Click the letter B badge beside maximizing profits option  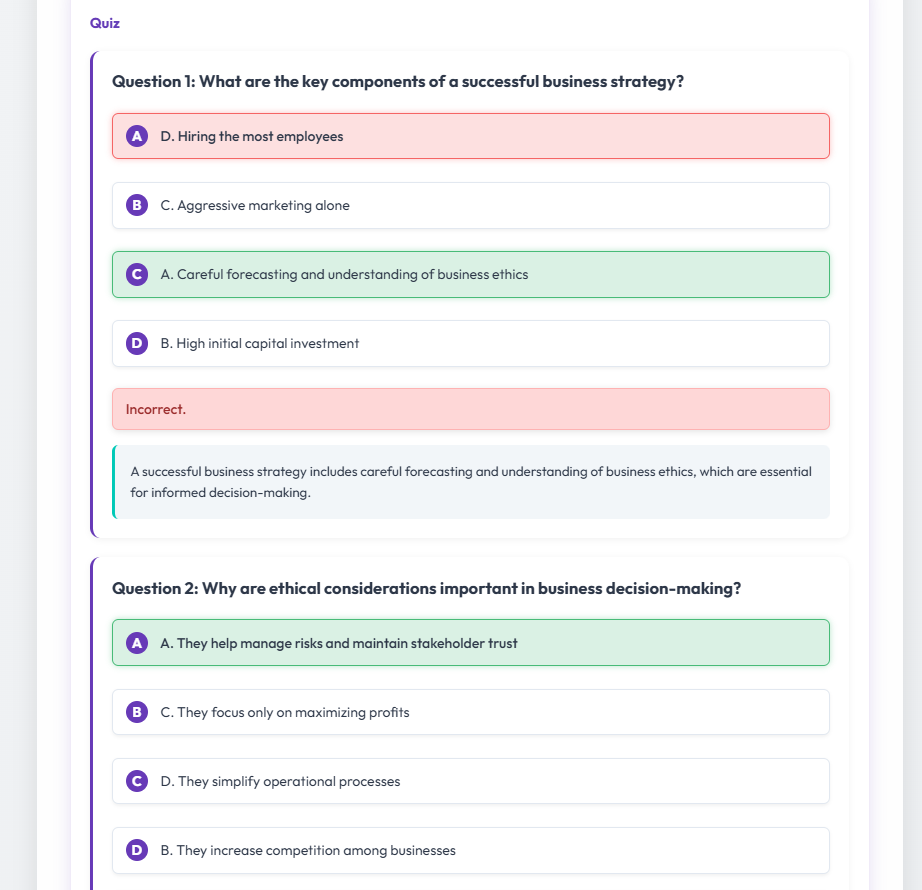pyautogui.click(x=137, y=712)
